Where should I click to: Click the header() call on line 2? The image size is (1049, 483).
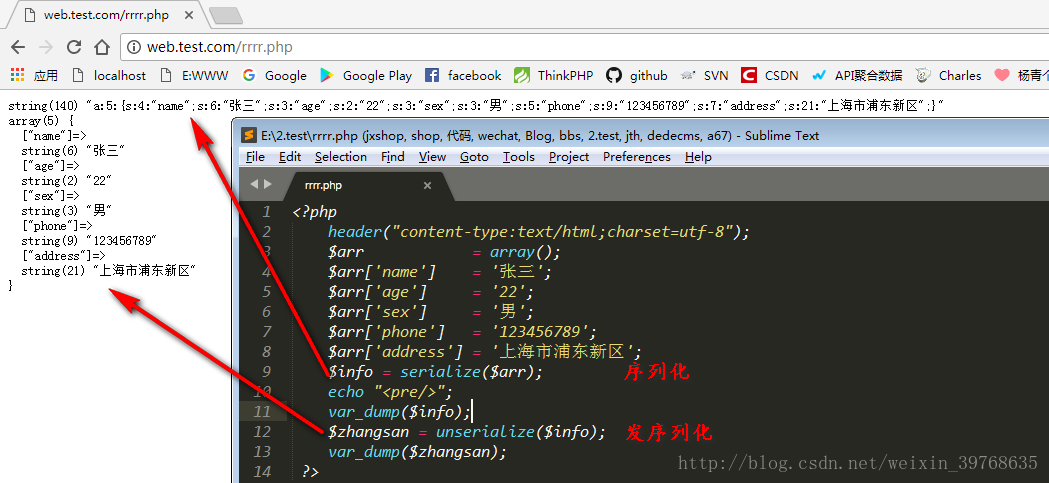[539, 232]
